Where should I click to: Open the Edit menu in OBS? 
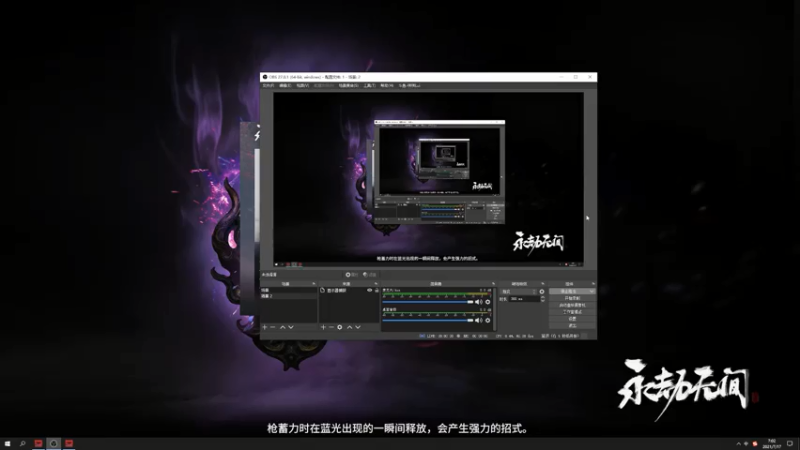285,86
